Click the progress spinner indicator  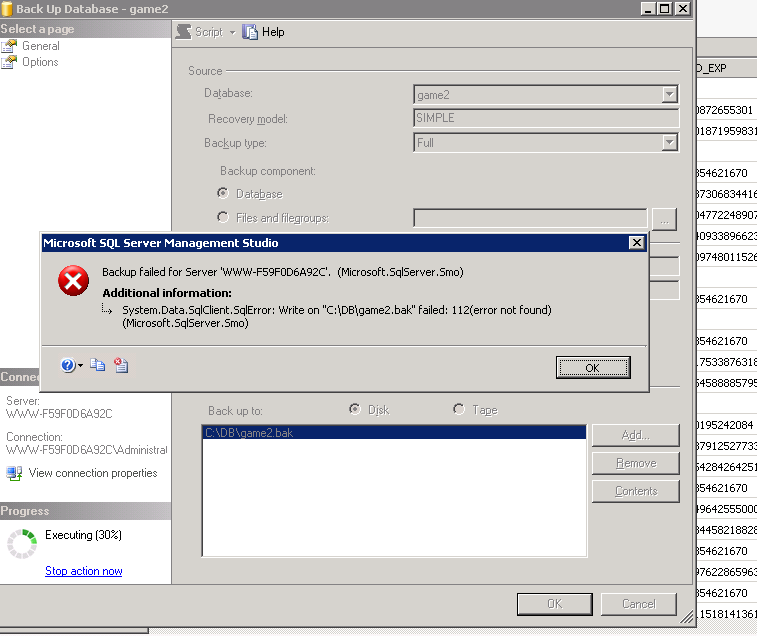coord(22,544)
